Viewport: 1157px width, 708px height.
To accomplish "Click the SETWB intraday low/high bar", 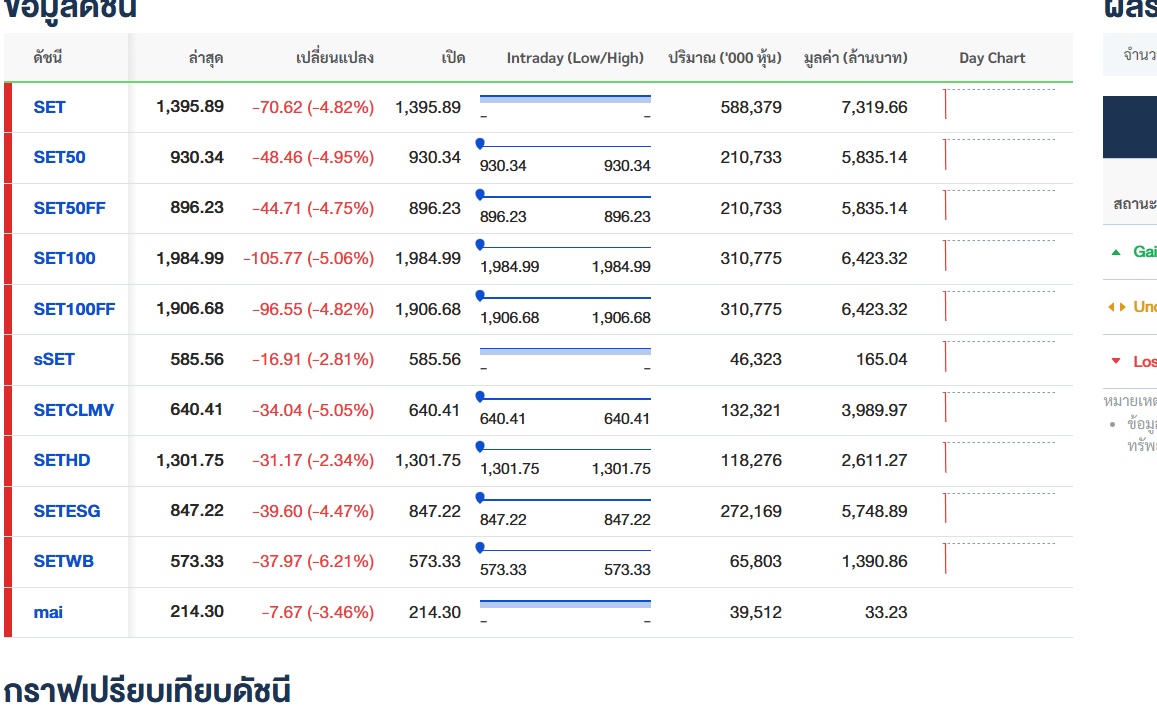I will [x=565, y=548].
